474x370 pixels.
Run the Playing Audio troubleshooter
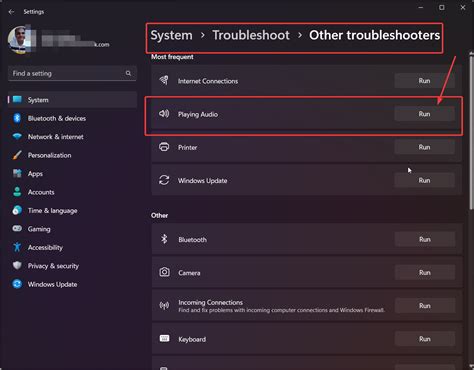(424, 114)
